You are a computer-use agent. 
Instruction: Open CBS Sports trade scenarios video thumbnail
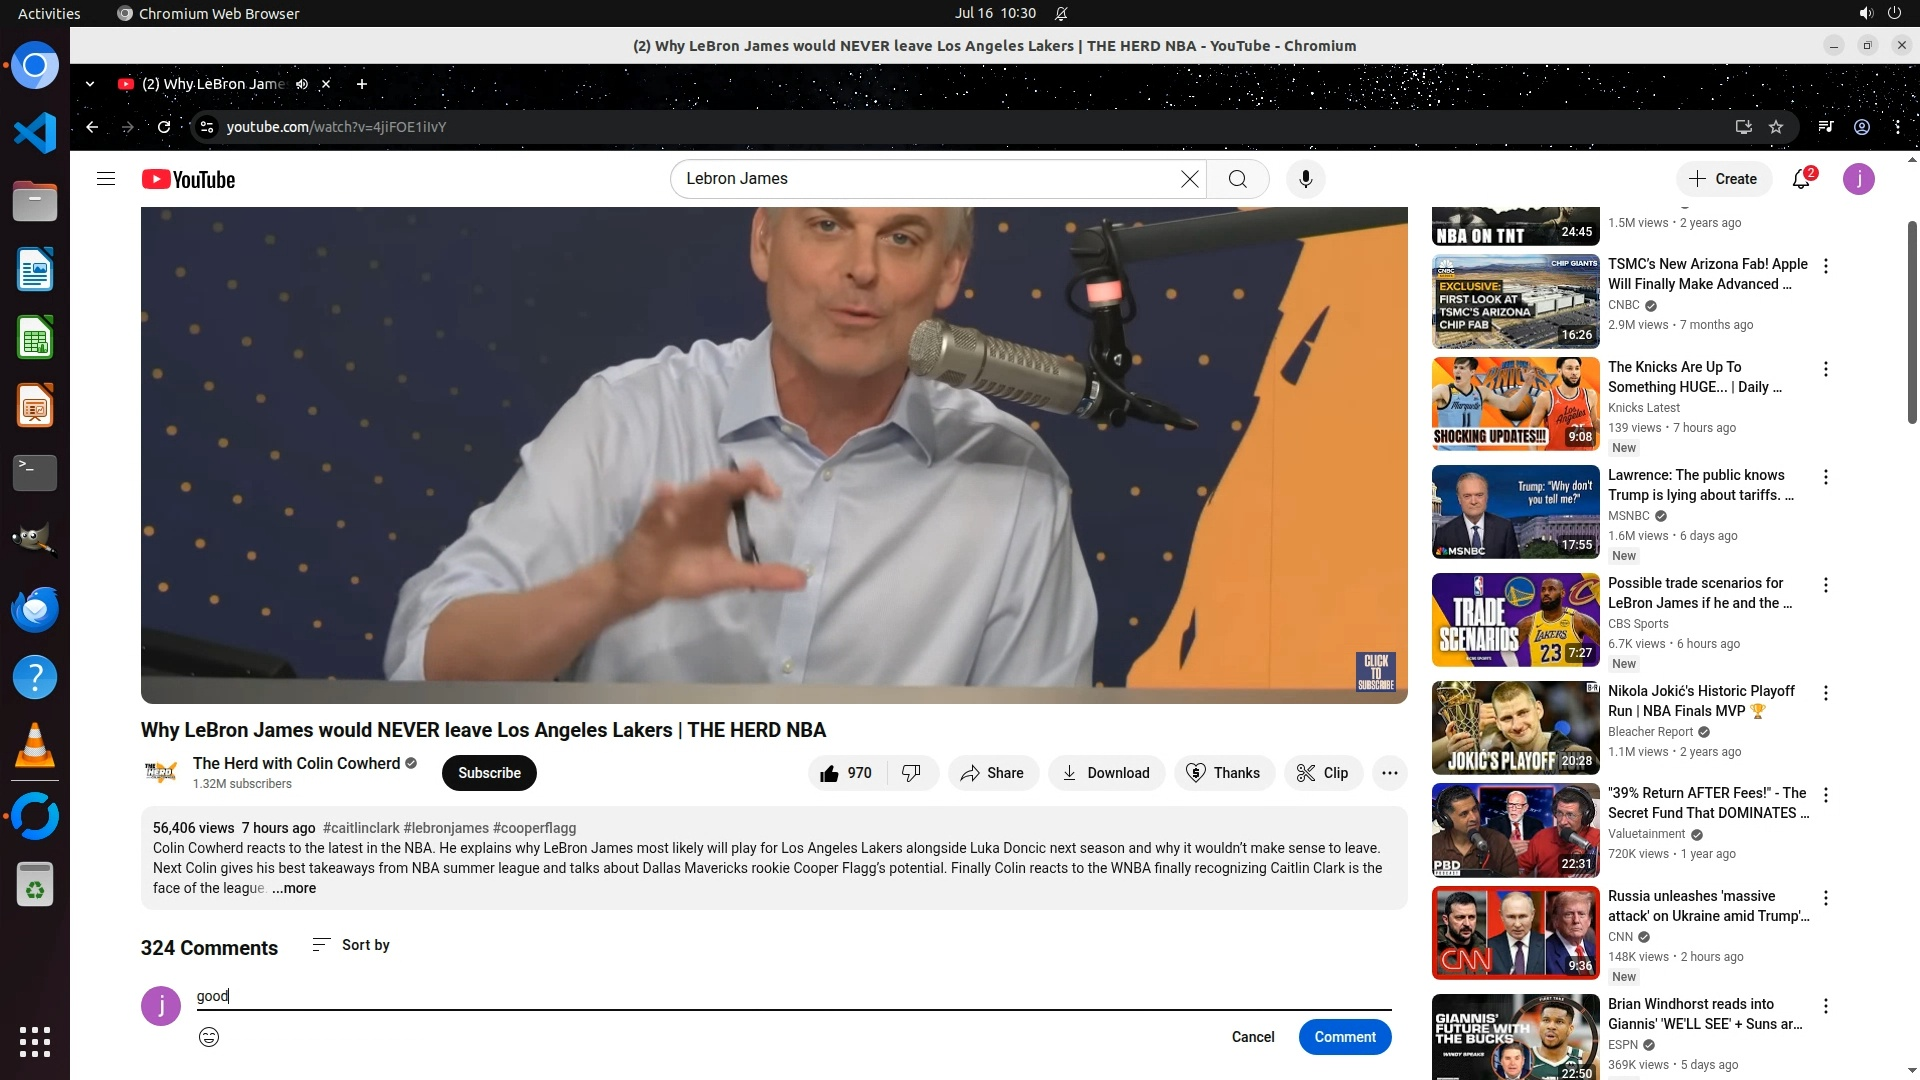pos(1515,620)
